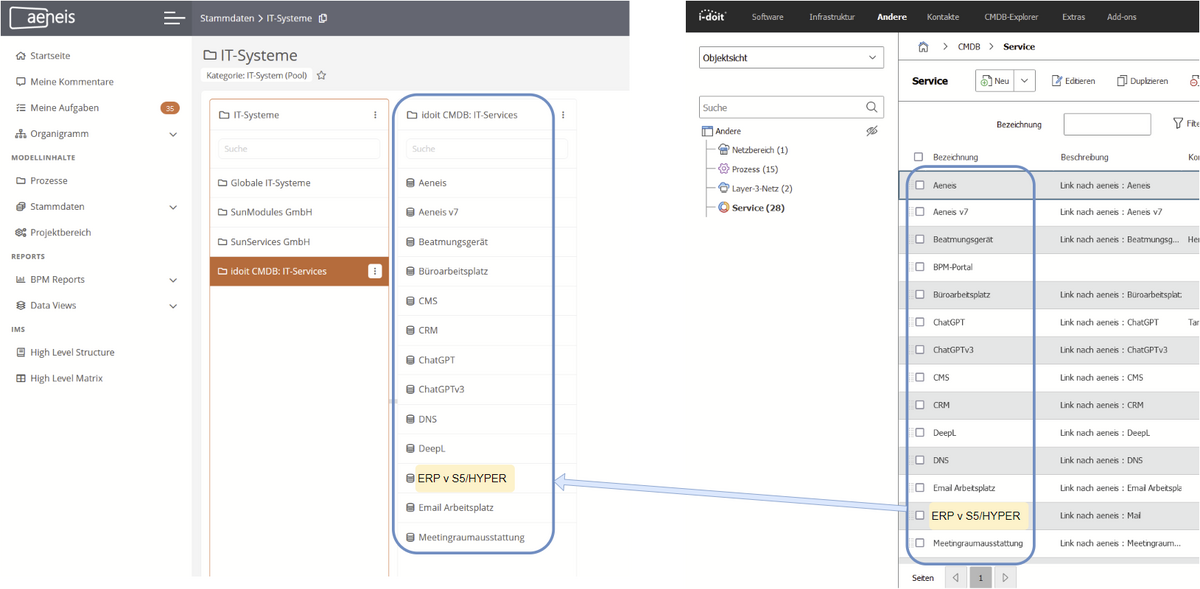The image size is (1200, 589).
Task: Click the database icon next to DeepL in aeneis
Action: (x=410, y=449)
